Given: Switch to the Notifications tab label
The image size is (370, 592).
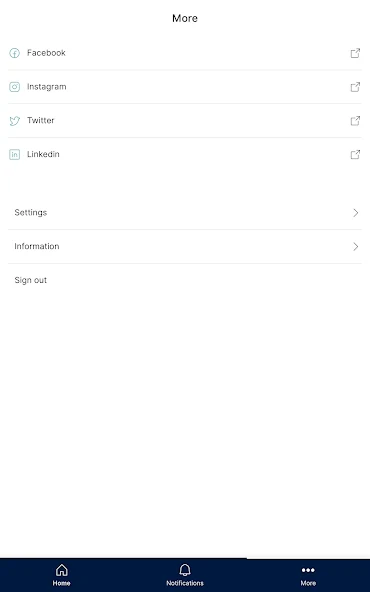Looking at the screenshot, I should tap(185, 583).
